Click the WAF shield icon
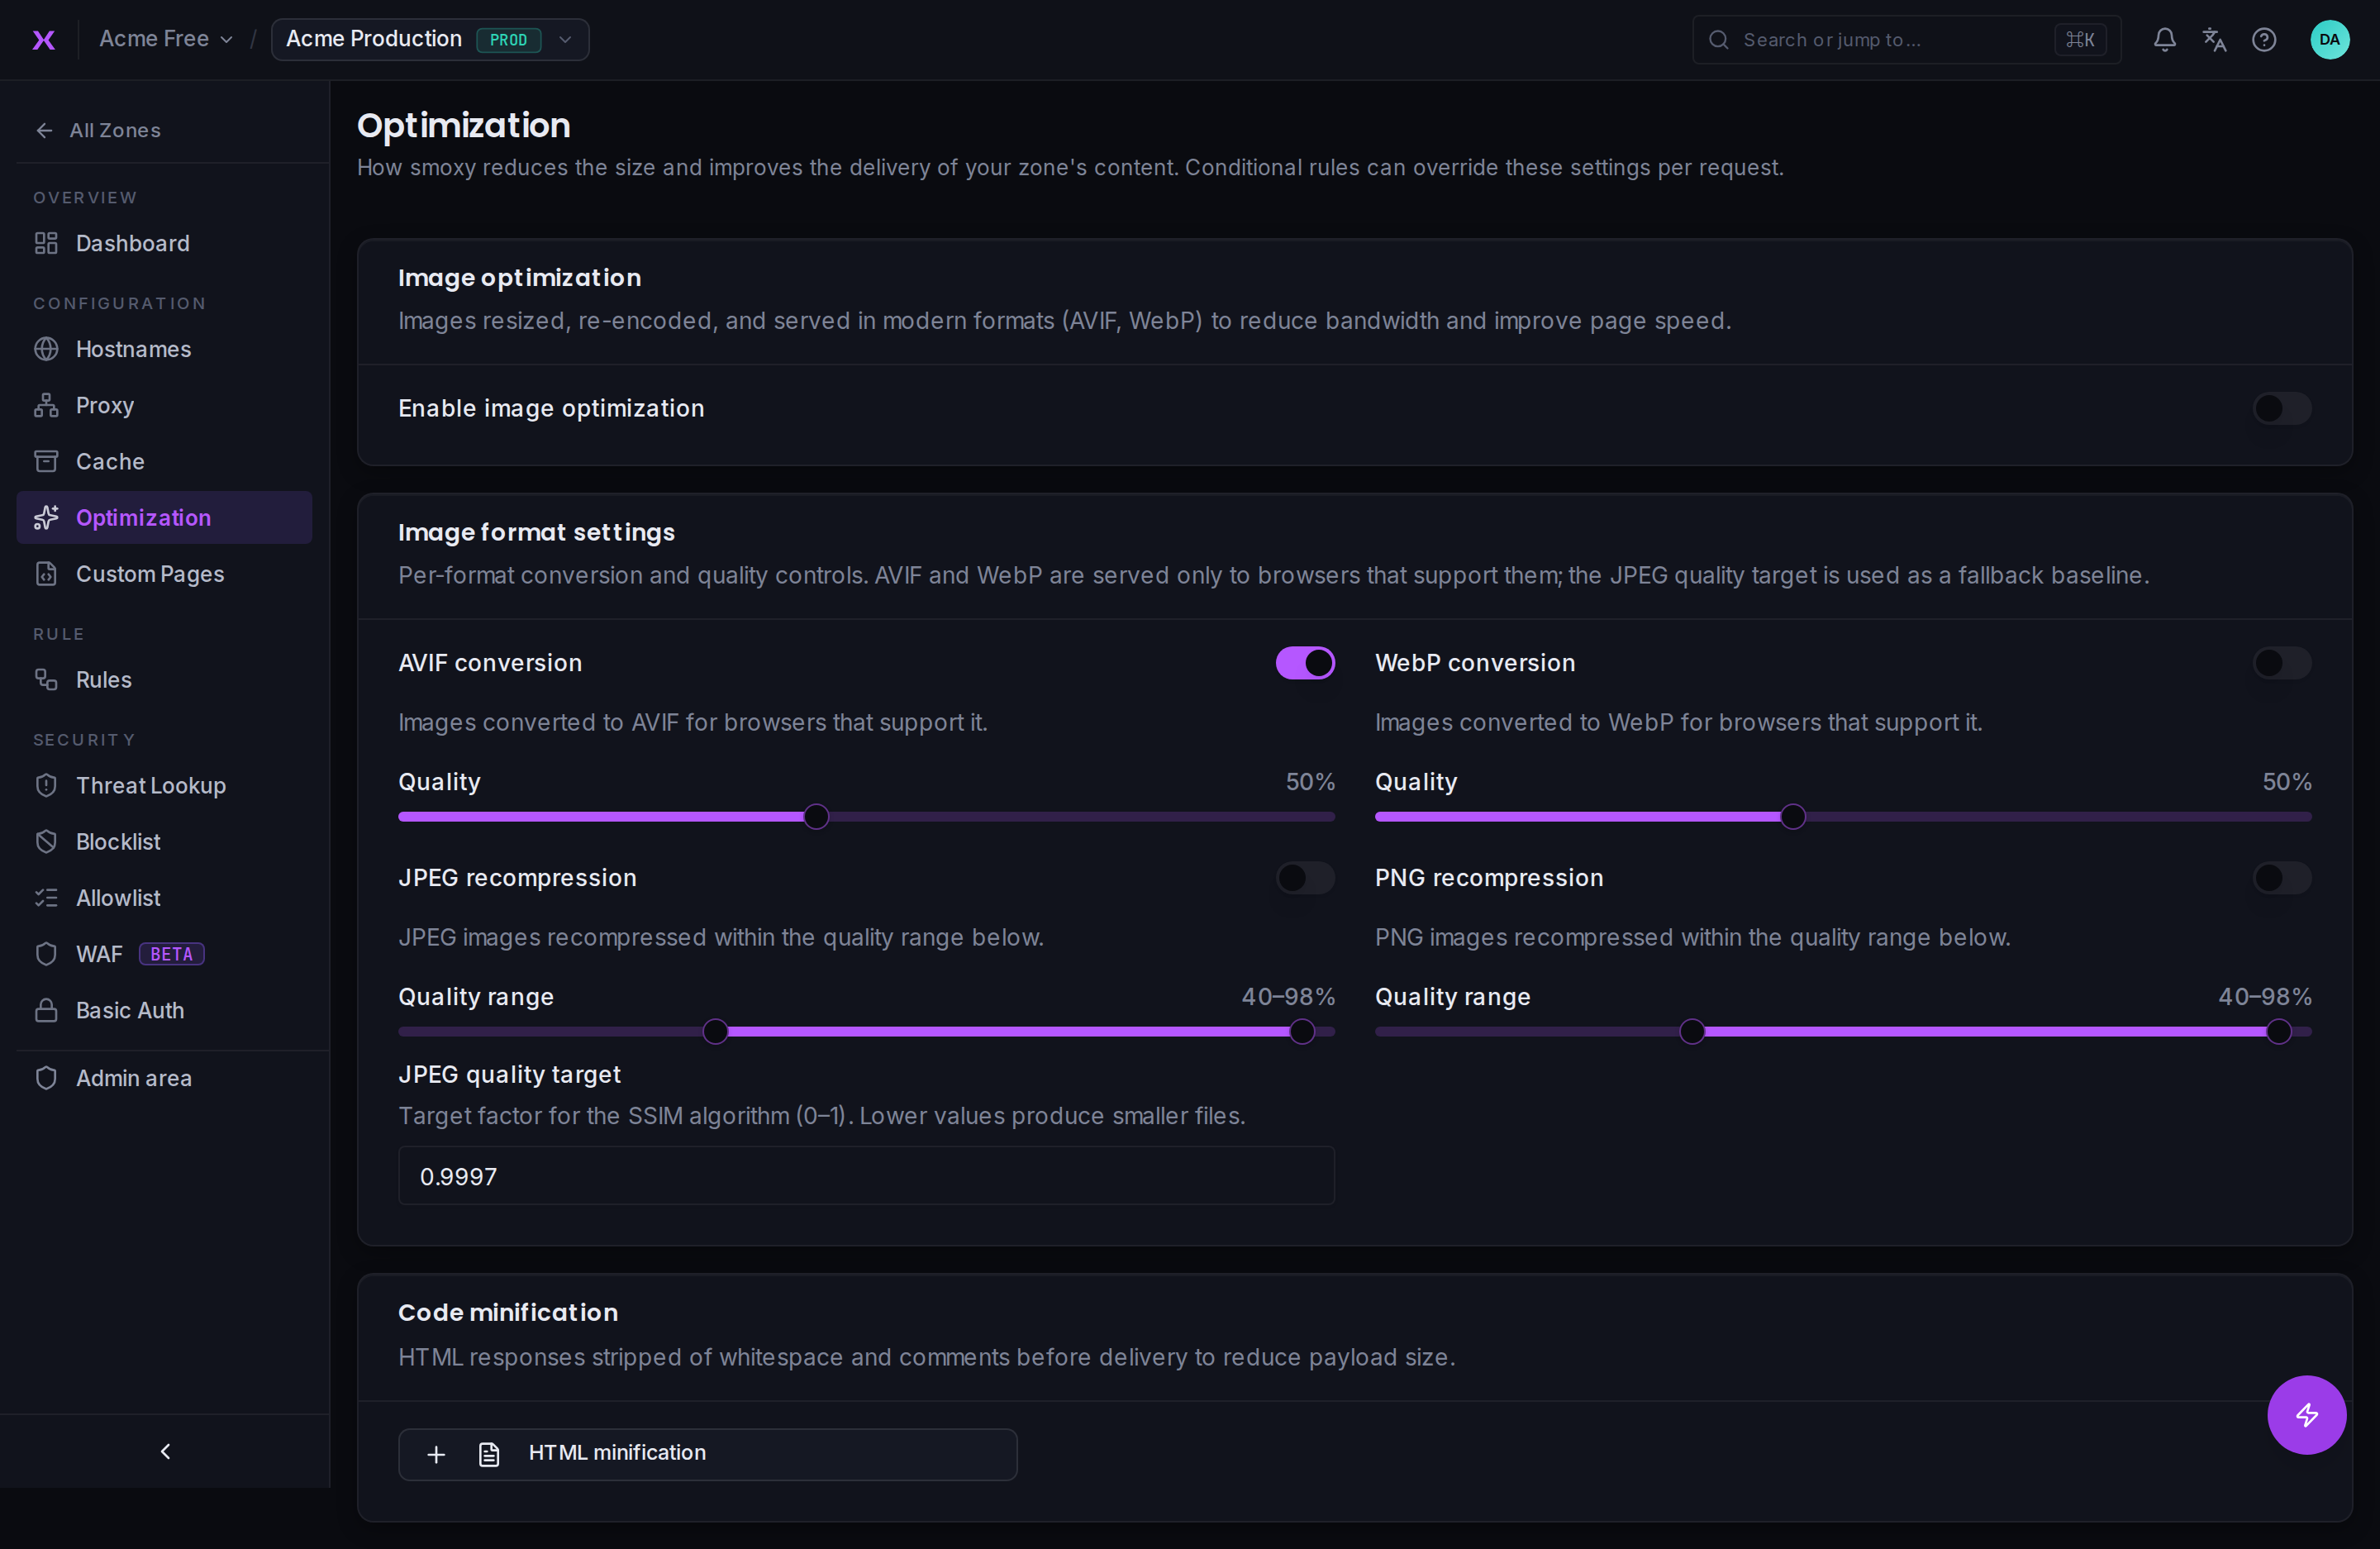 click(x=46, y=954)
